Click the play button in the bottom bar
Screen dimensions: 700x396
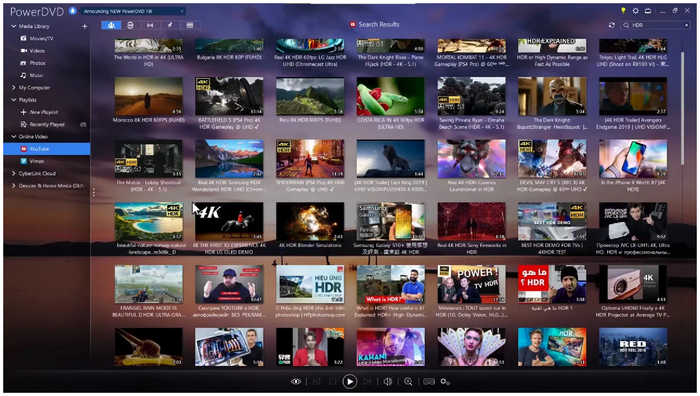[350, 382]
